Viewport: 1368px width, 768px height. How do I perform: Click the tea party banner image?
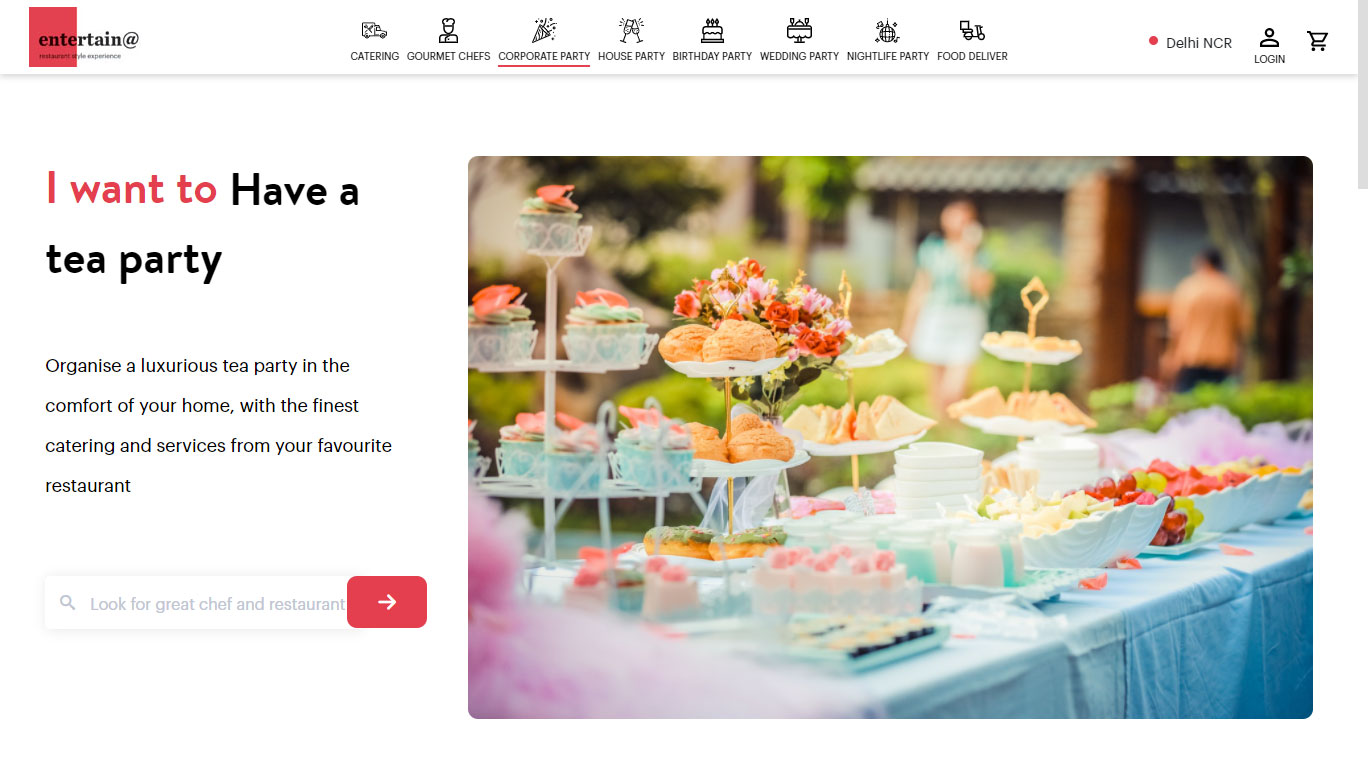pos(890,437)
